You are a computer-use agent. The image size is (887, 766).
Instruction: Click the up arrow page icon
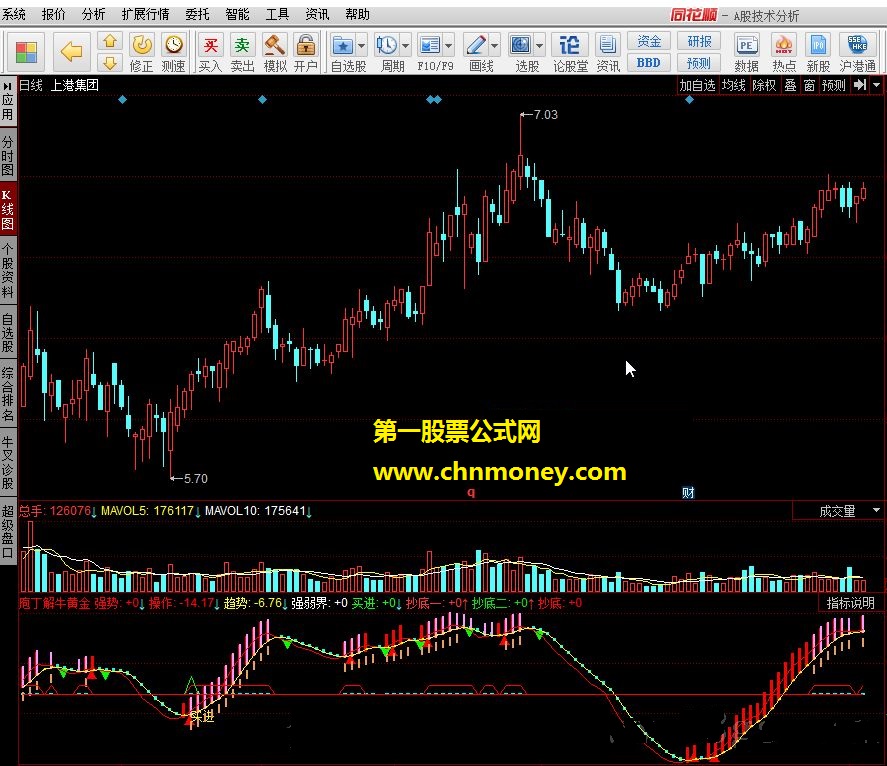[x=110, y=41]
